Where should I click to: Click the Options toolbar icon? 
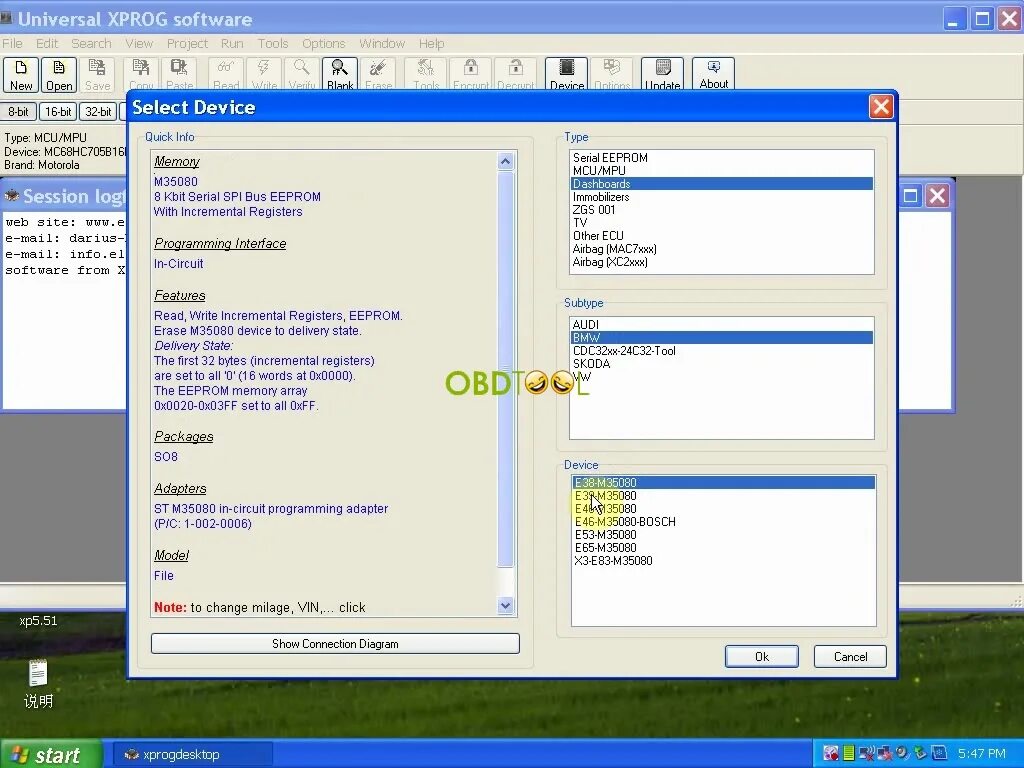click(x=612, y=74)
